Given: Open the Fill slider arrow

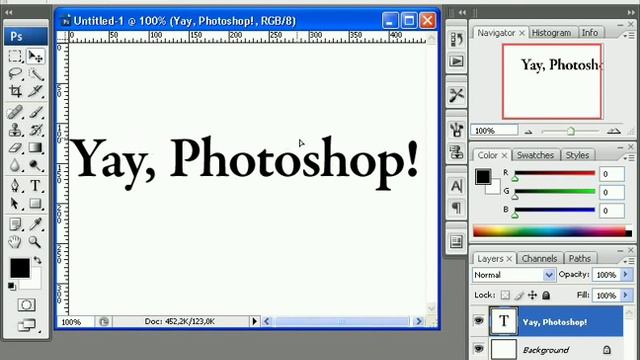Looking at the screenshot, I should [x=625, y=295].
